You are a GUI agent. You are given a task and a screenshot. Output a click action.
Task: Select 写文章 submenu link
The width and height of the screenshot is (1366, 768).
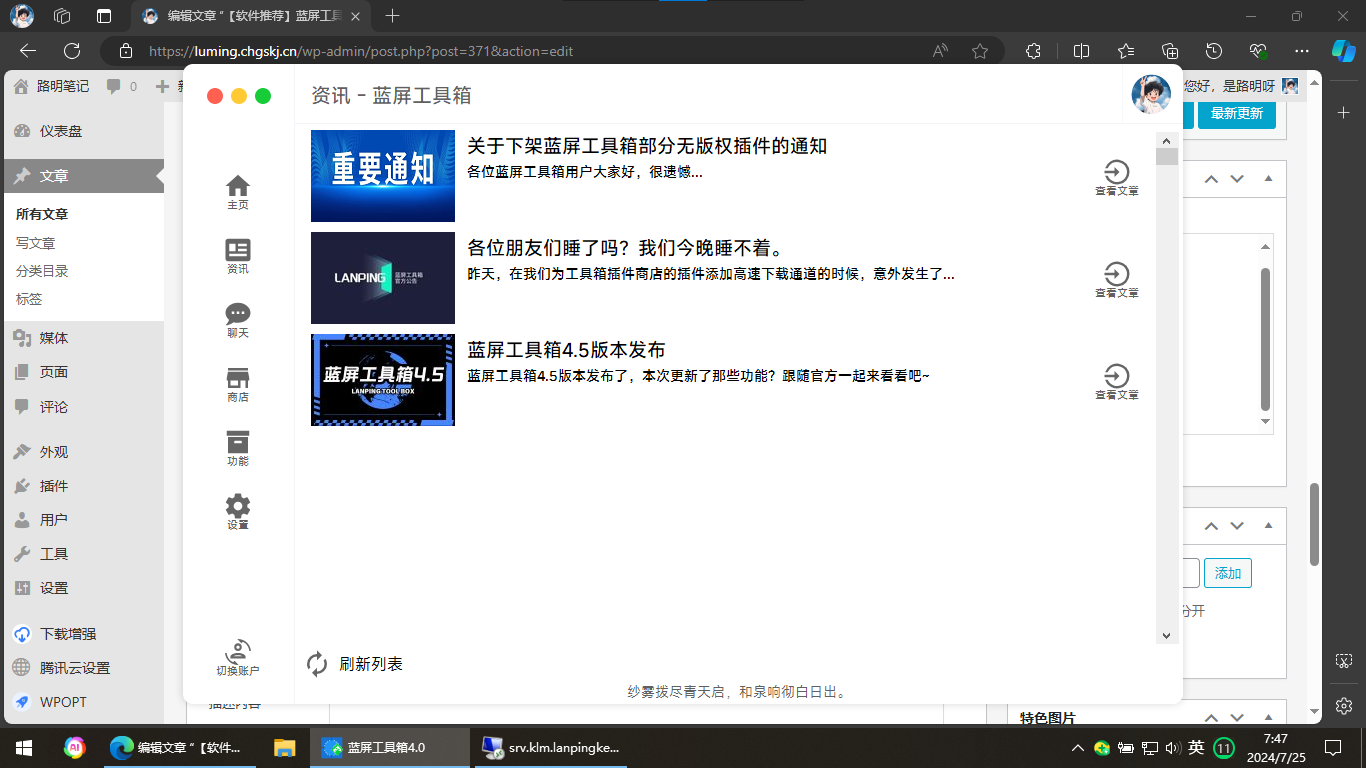tap(35, 243)
